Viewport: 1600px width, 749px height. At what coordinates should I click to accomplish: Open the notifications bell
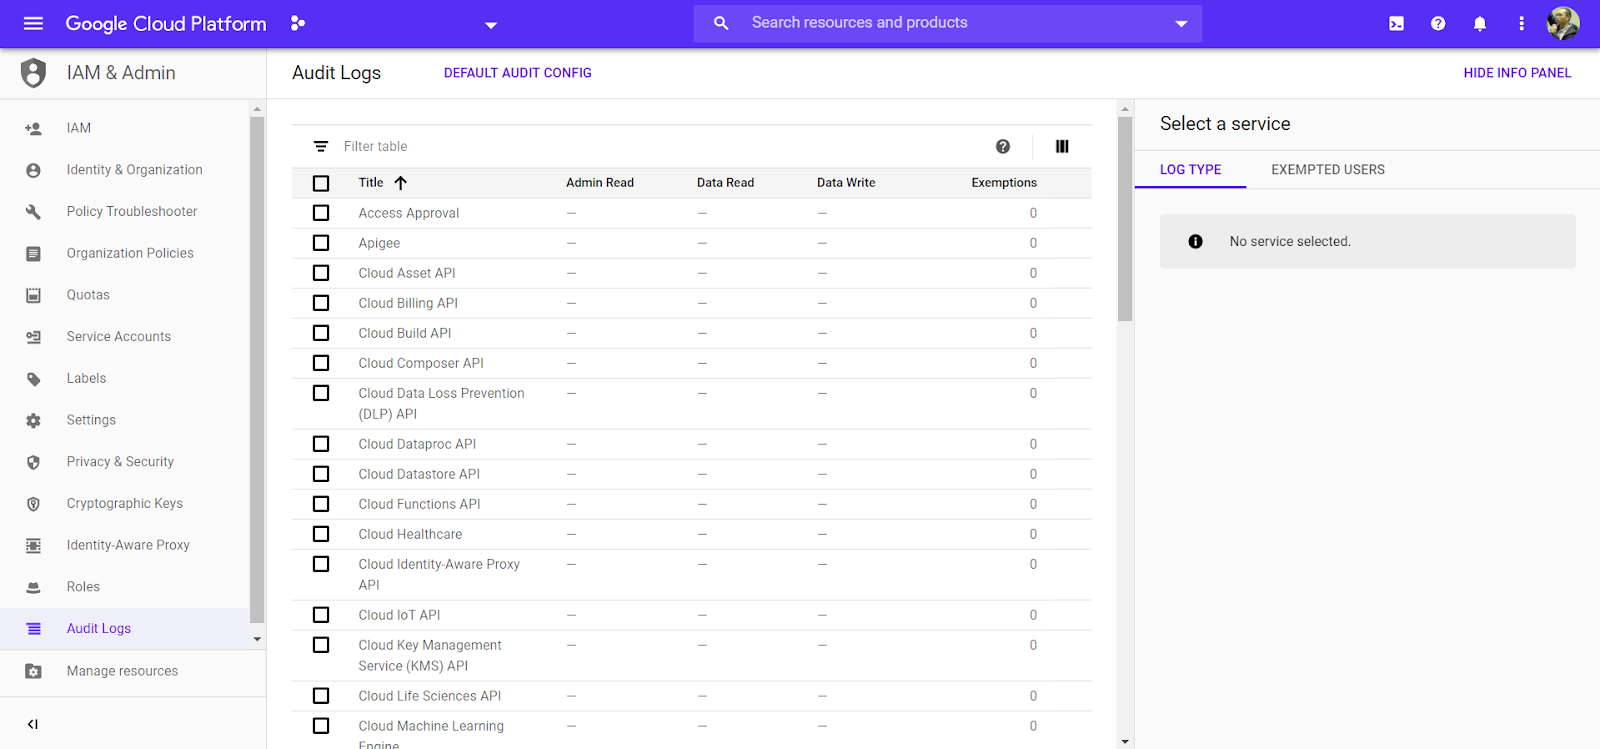(1480, 24)
